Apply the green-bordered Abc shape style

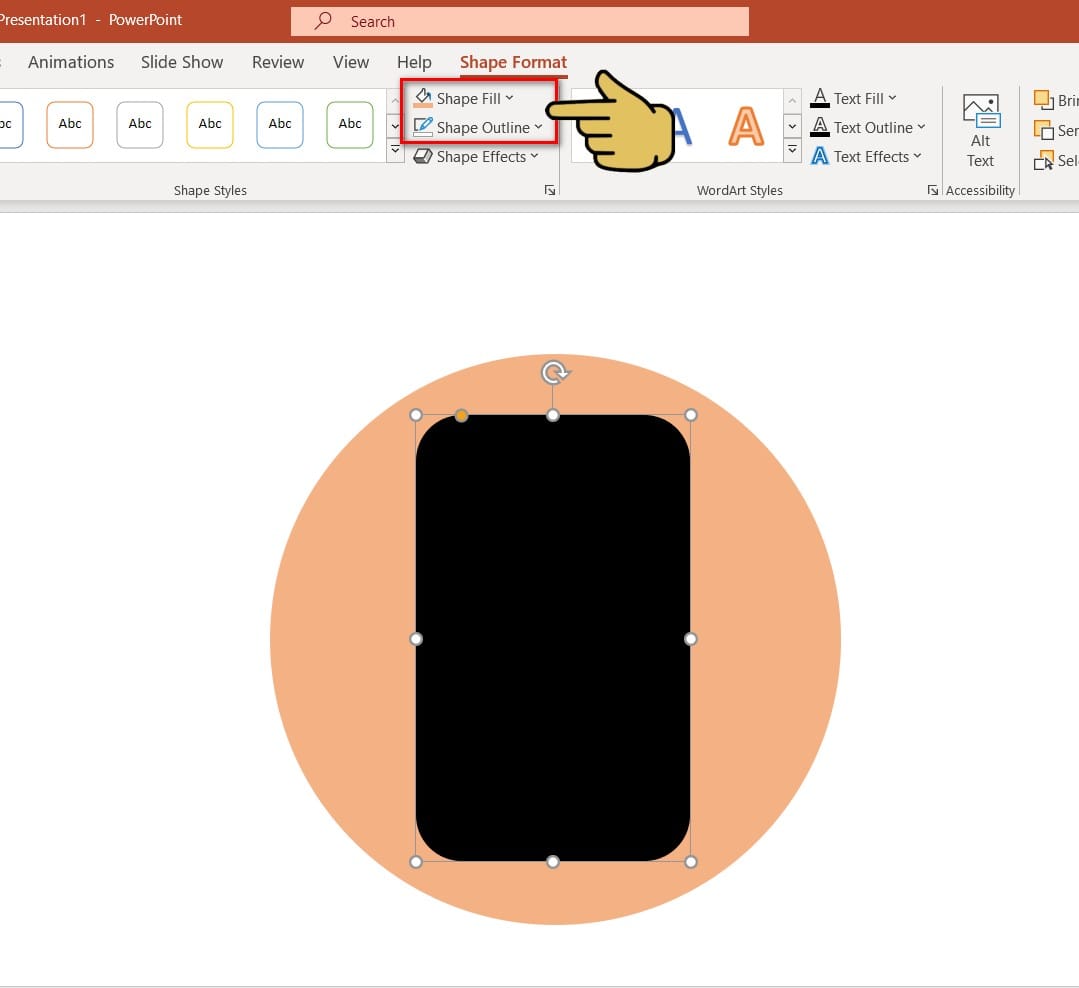(350, 125)
